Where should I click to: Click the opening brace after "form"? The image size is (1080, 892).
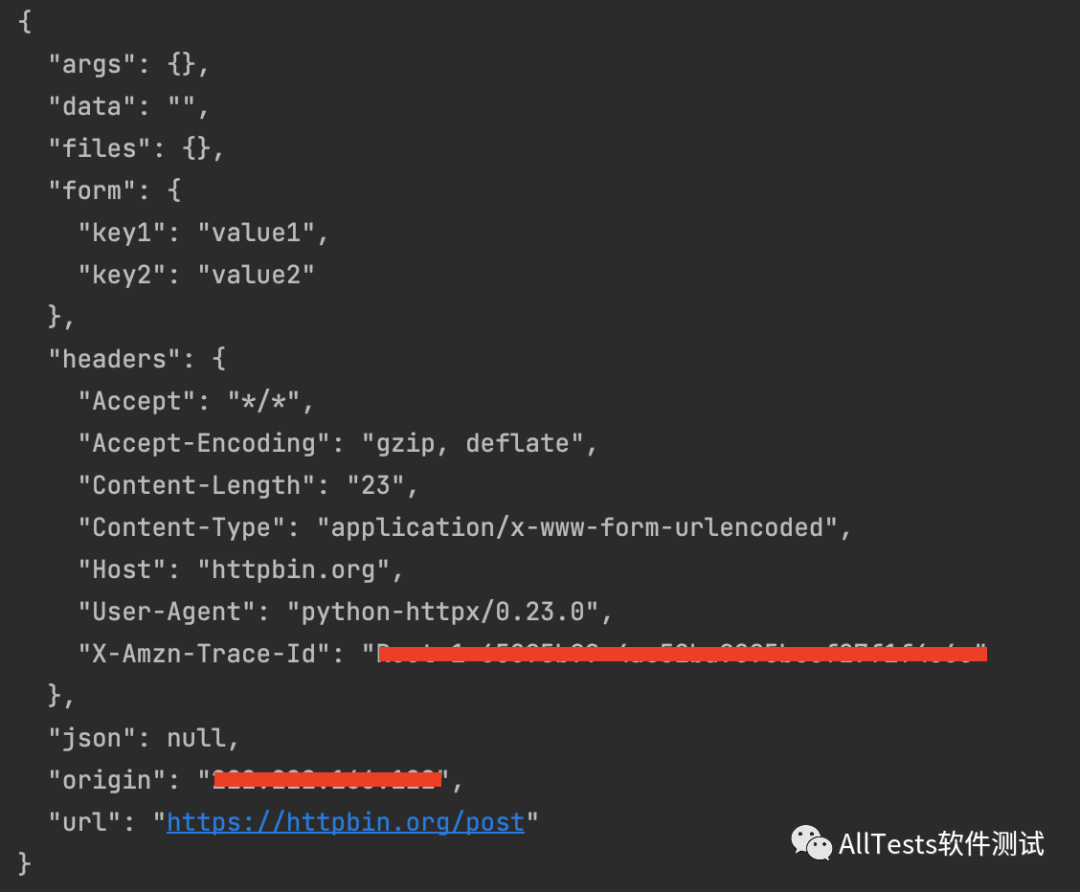pyautogui.click(x=174, y=190)
